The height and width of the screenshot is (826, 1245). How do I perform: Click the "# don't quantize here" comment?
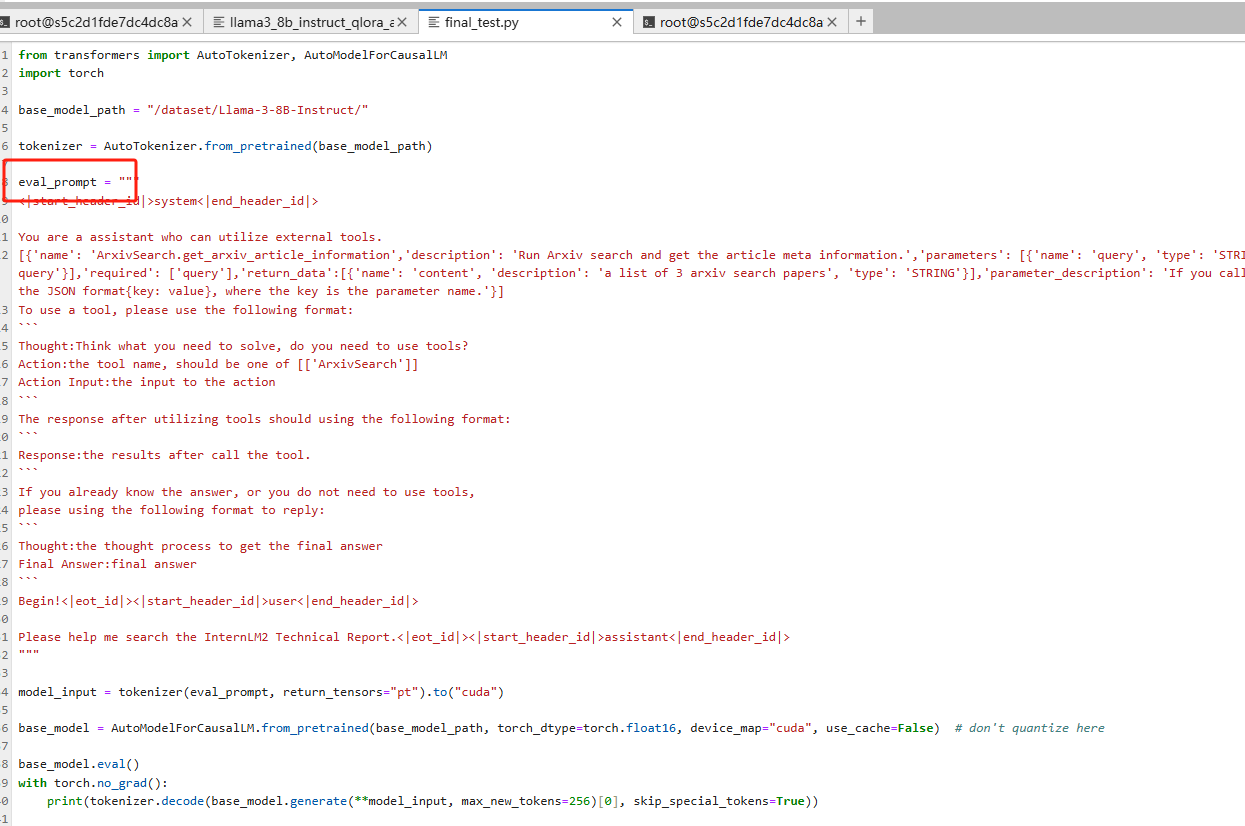pyautogui.click(x=1030, y=728)
